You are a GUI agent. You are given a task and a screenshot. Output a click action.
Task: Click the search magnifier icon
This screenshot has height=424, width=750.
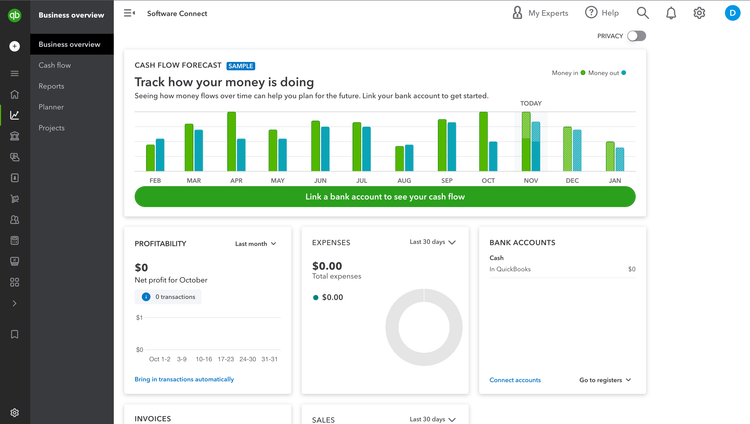tap(643, 13)
